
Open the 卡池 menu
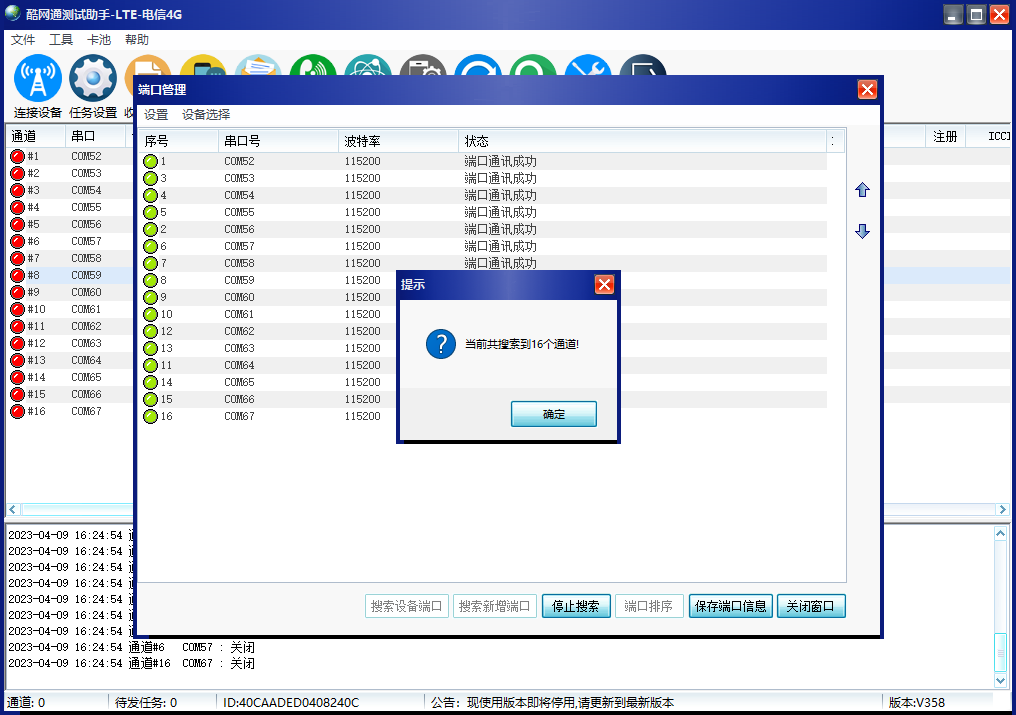99,40
